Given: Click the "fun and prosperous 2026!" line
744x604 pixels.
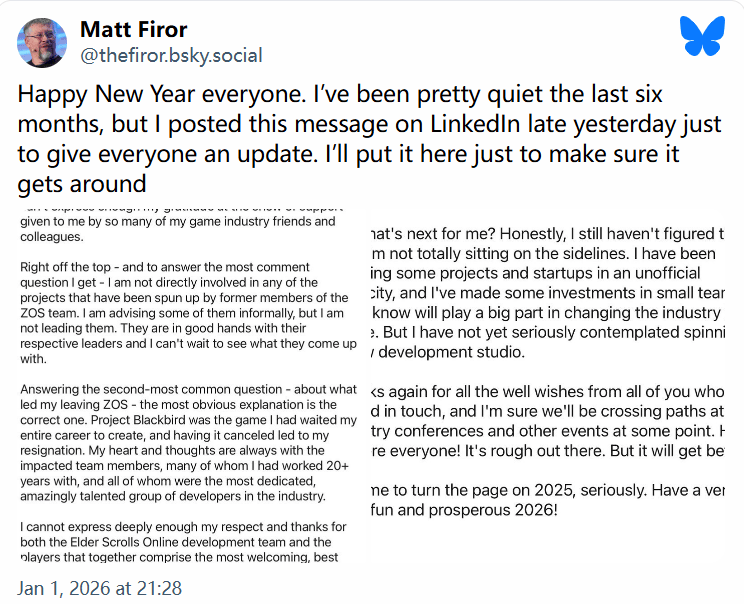Looking at the screenshot, I should [462, 510].
